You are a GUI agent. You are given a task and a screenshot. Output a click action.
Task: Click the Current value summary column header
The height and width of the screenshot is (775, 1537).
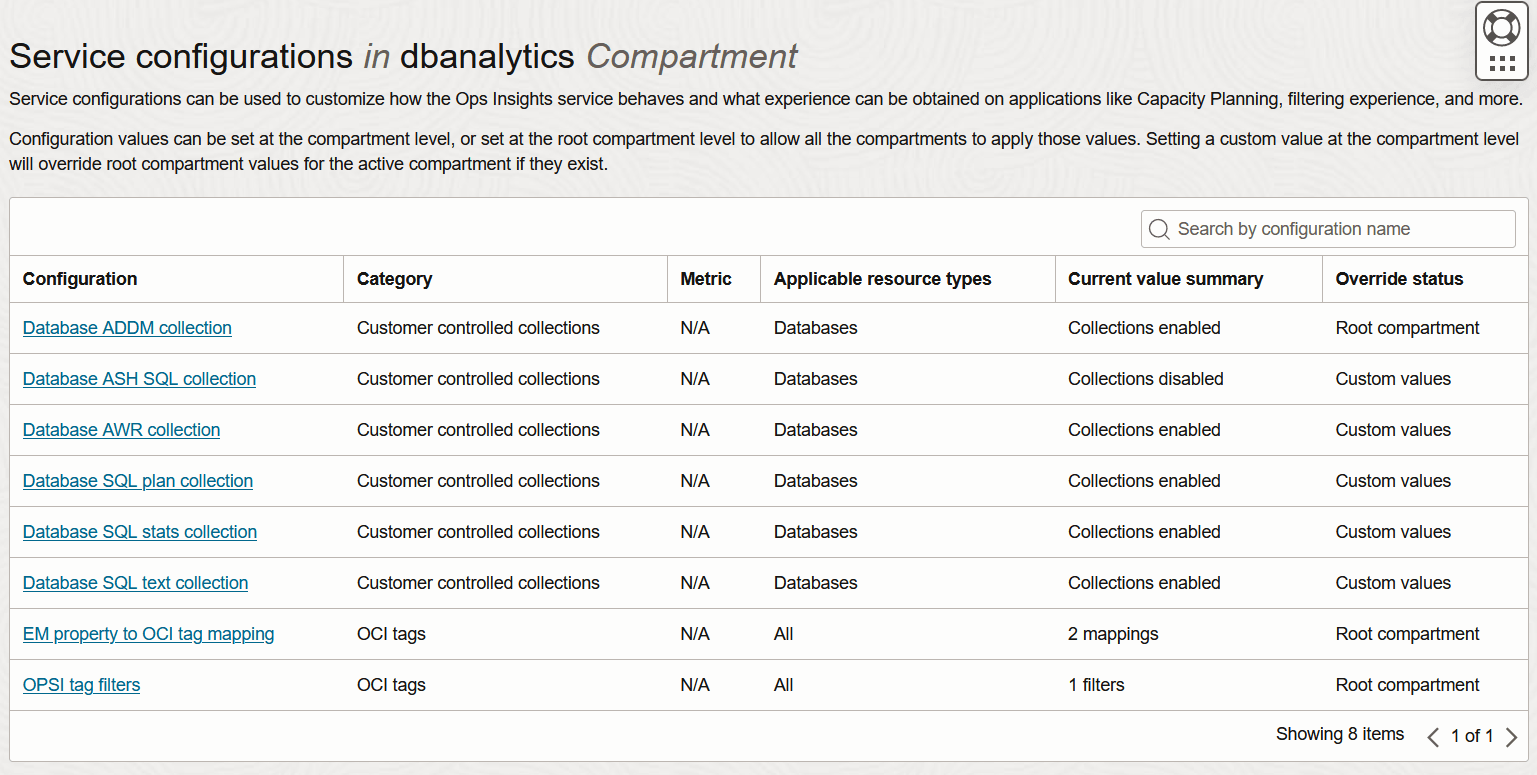1165,279
